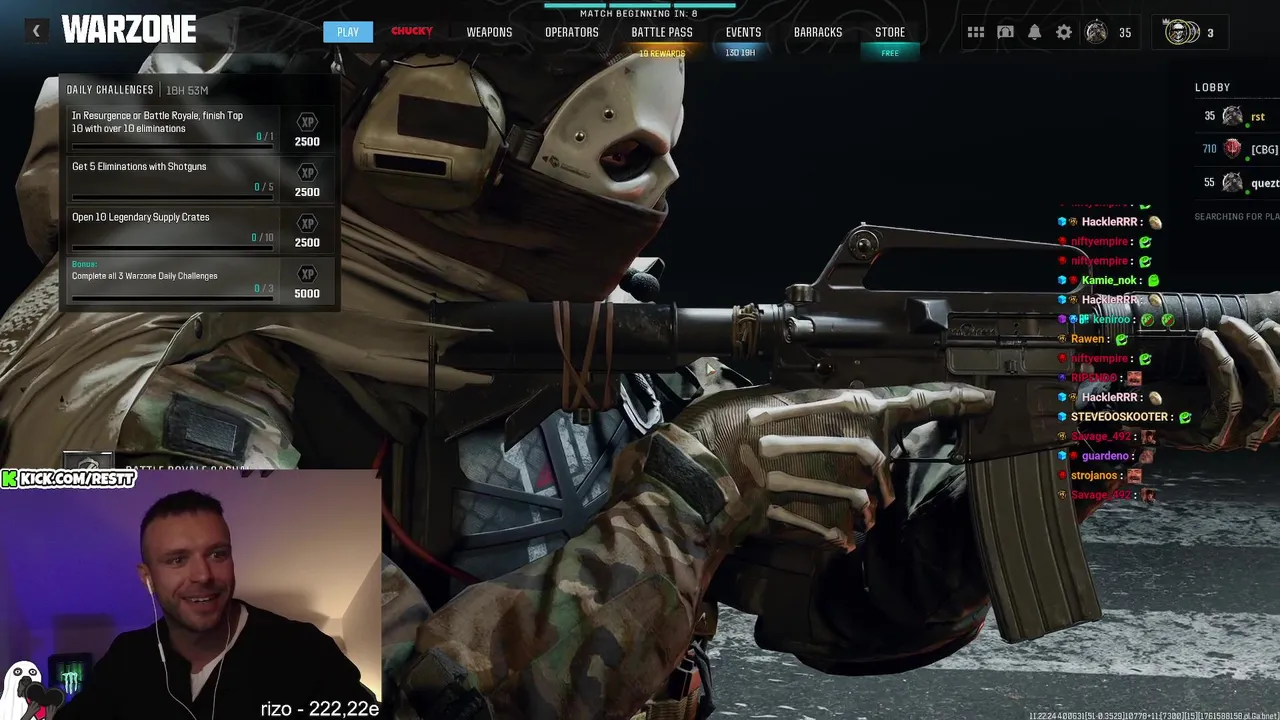Open the EVENTS tab
Screen dimensions: 1280x720
point(743,32)
